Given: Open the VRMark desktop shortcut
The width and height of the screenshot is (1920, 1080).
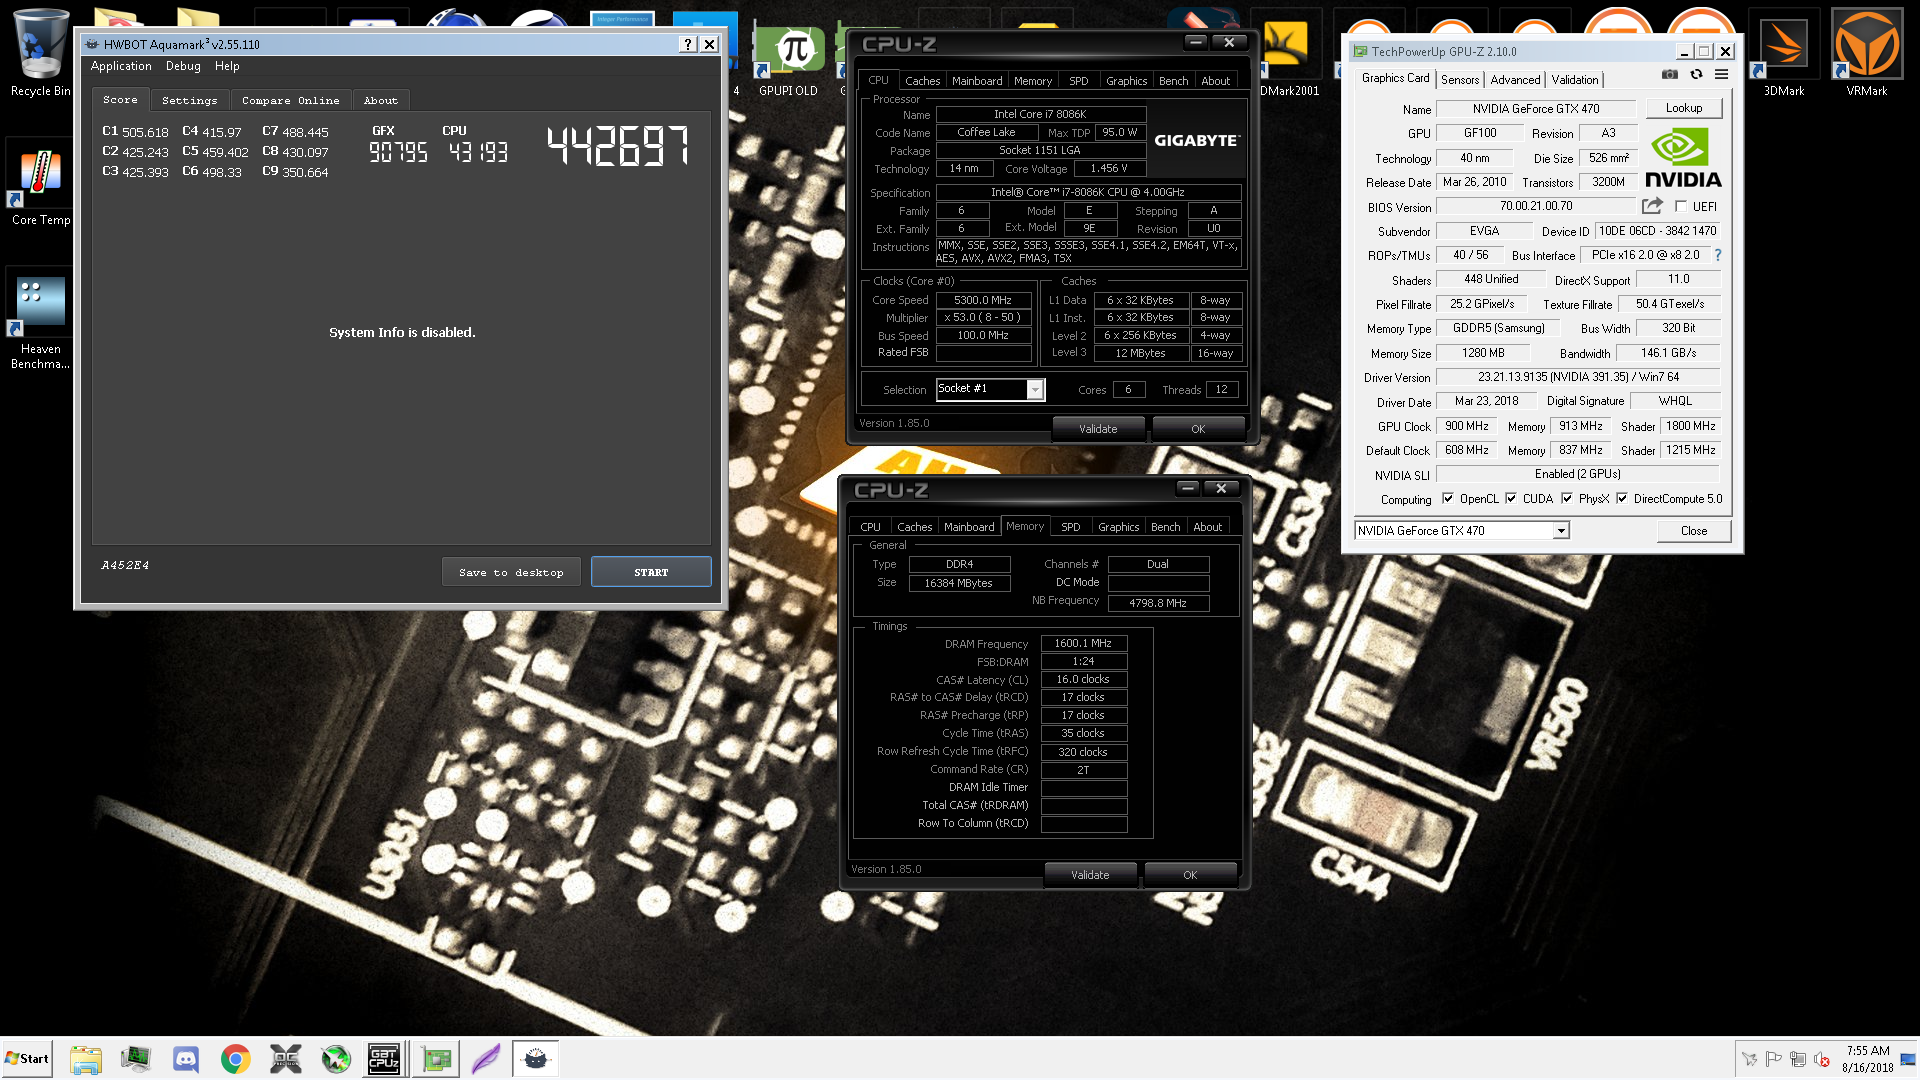Looking at the screenshot, I should [x=1866, y=53].
